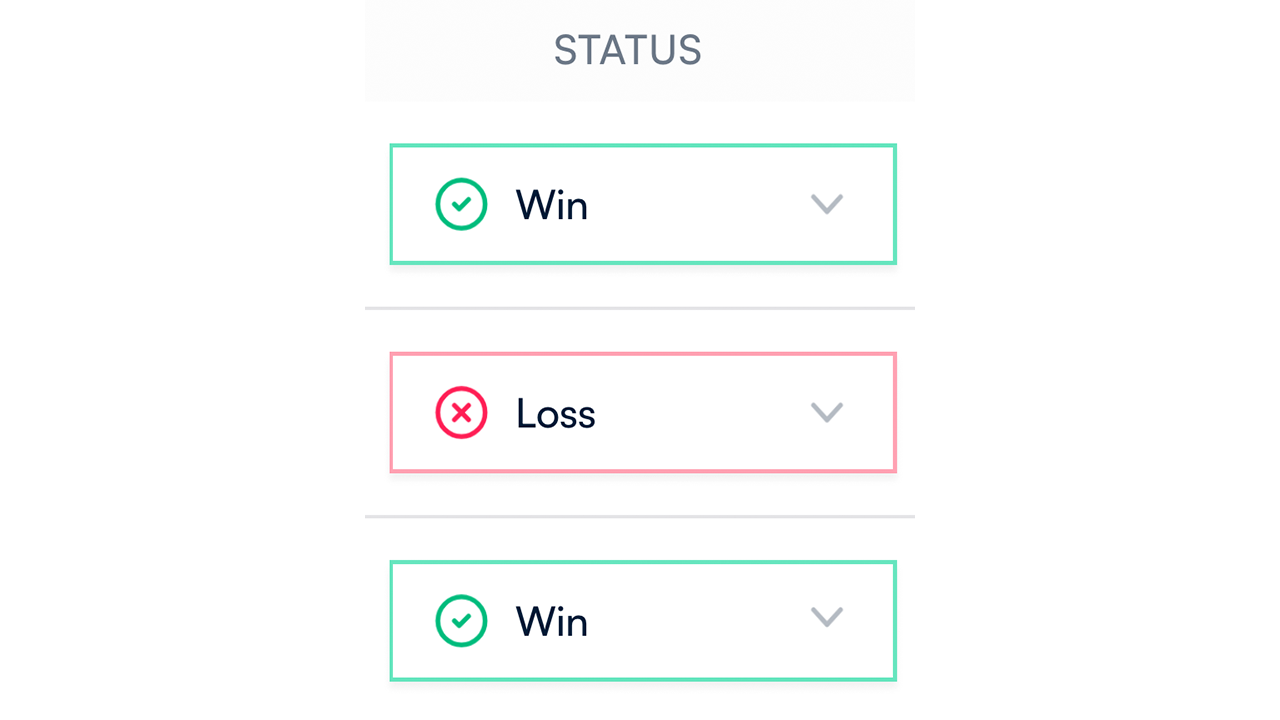
Task: Click the red X circle icon beside Loss
Action: 461,413
